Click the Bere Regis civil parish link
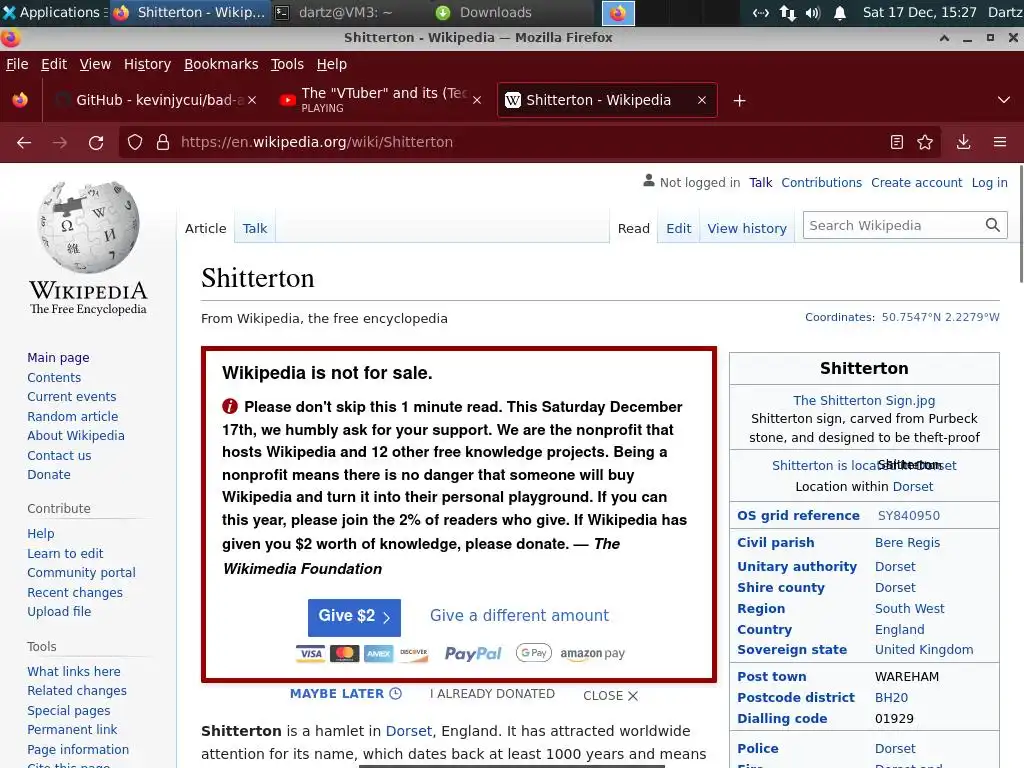This screenshot has height=768, width=1024. click(907, 543)
